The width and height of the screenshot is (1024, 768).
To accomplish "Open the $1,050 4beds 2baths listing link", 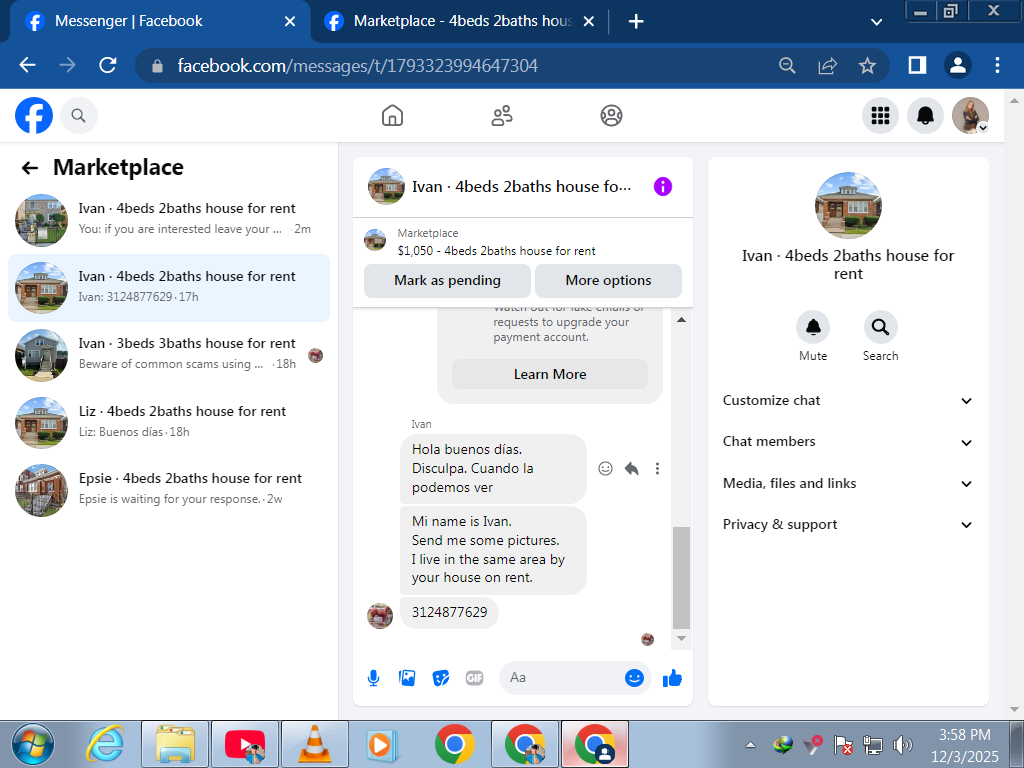I will tap(496, 251).
